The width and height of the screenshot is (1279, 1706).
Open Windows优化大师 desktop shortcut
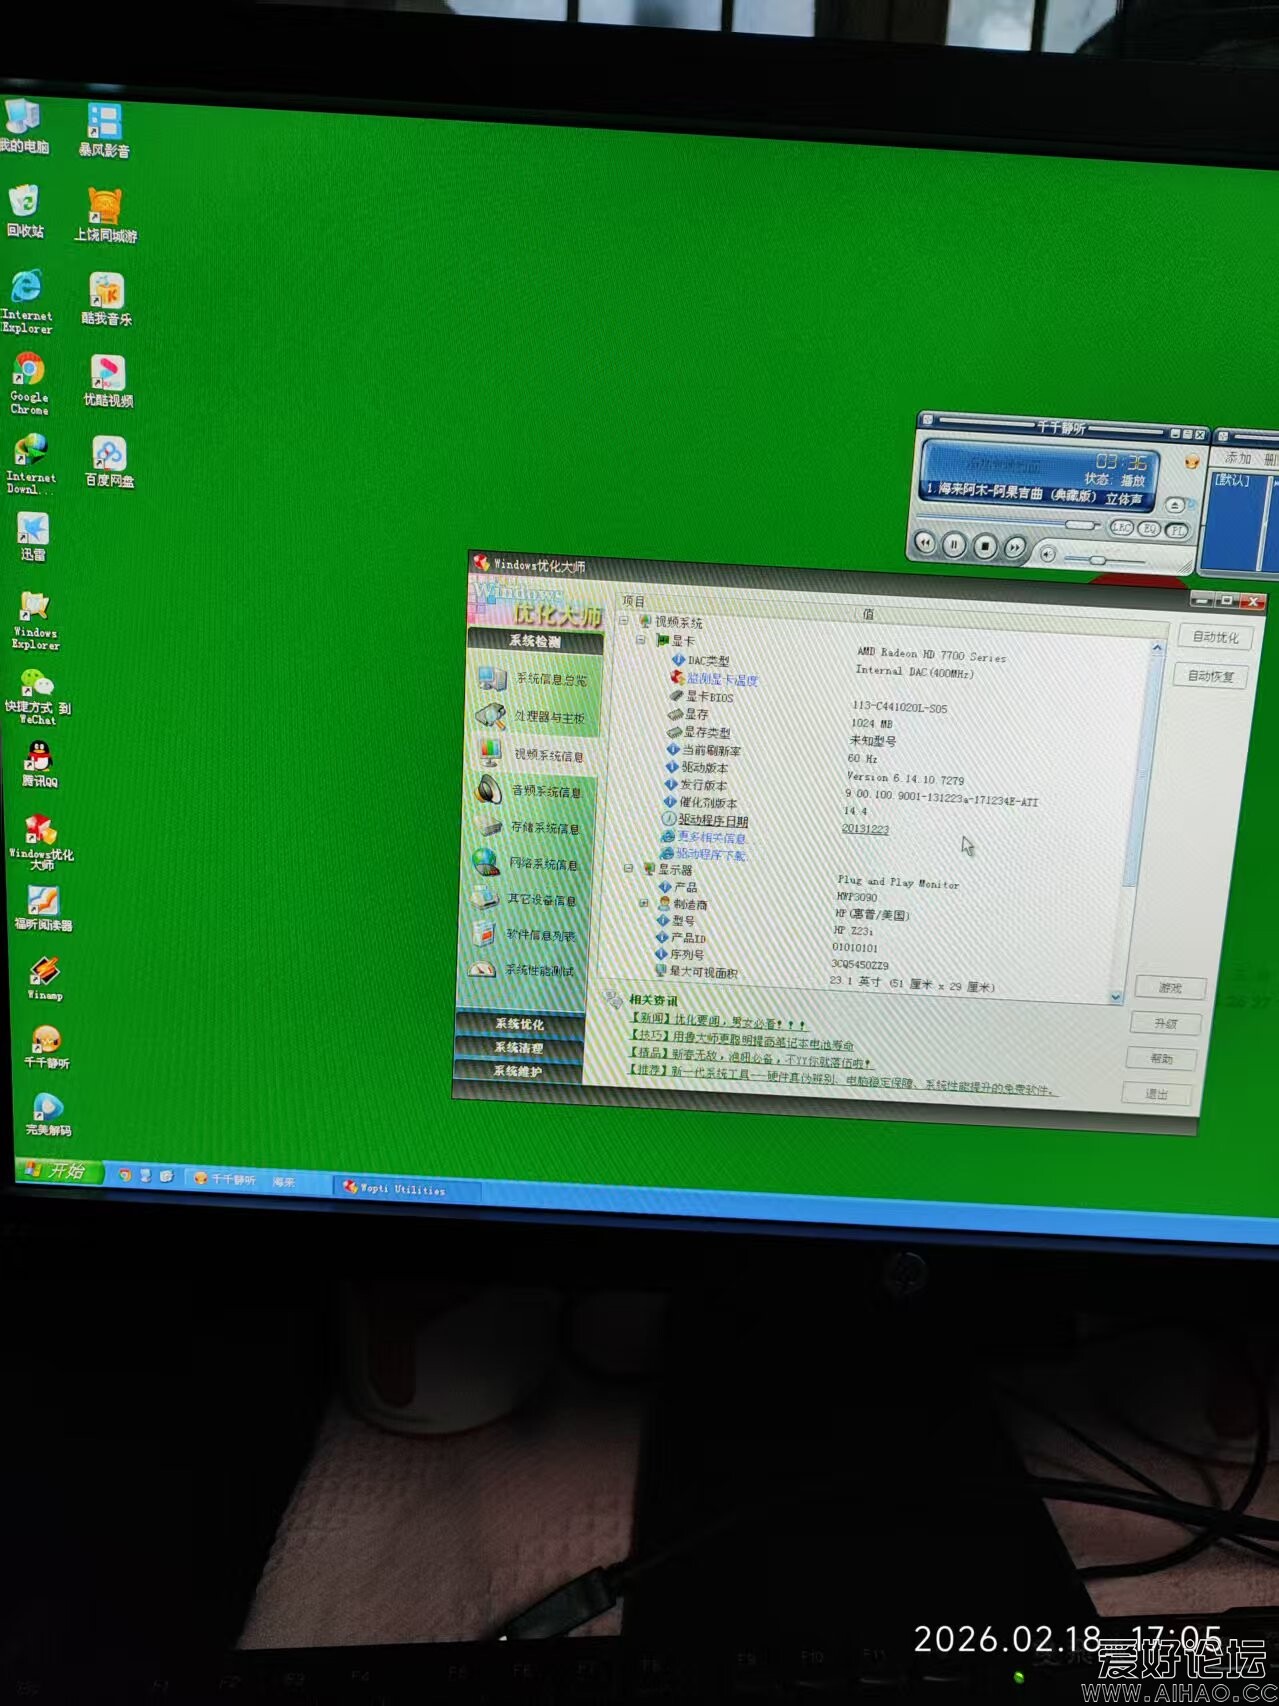pos(41,842)
